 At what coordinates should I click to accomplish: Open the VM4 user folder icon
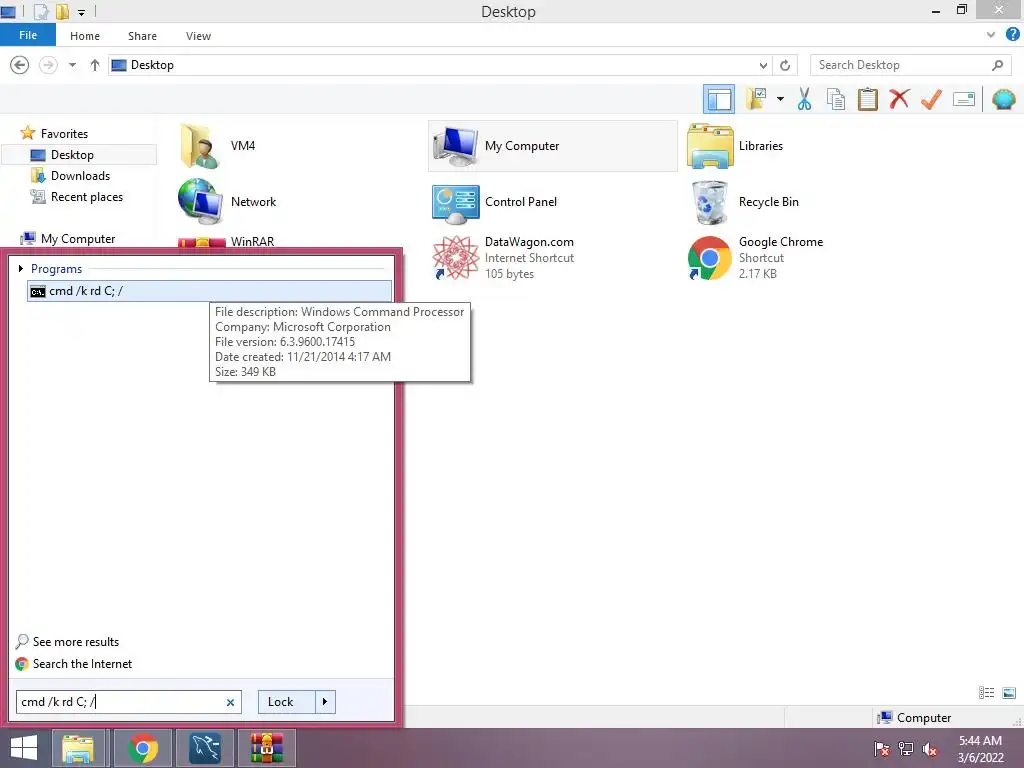(x=199, y=146)
